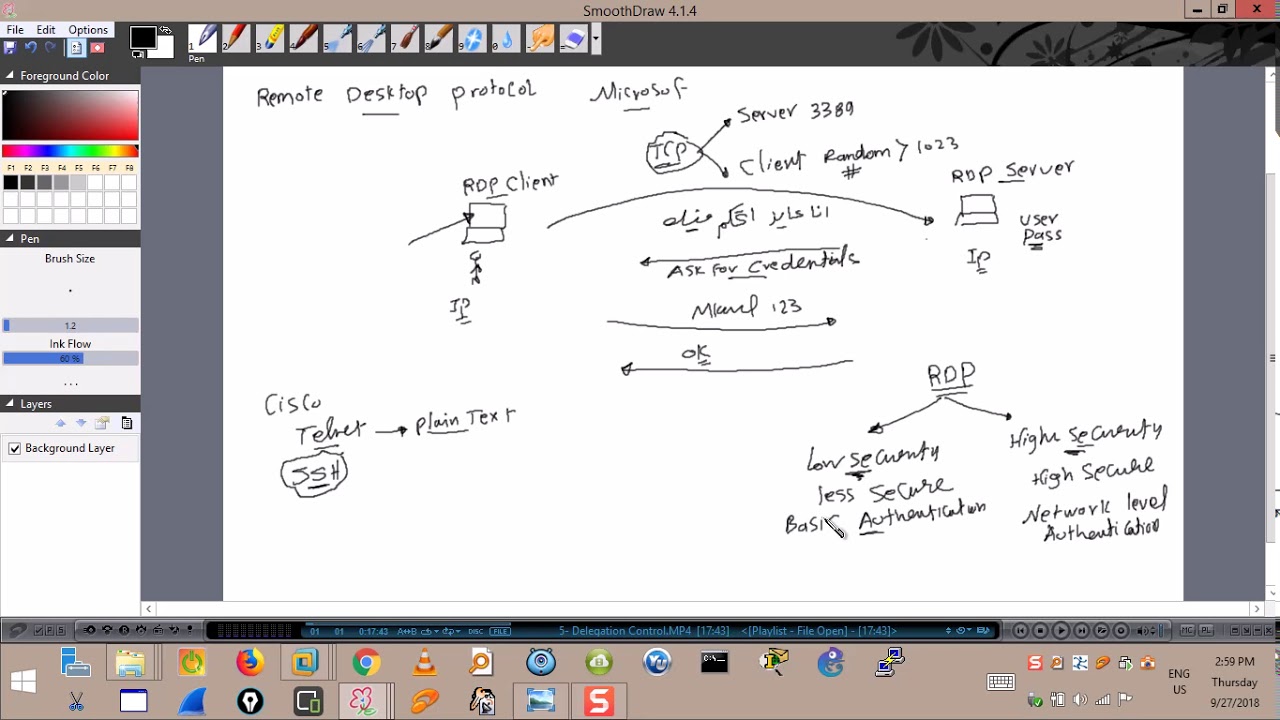Viewport: 1280px width, 720px height.
Task: Open the Windows Start menu
Action: pos(22,682)
